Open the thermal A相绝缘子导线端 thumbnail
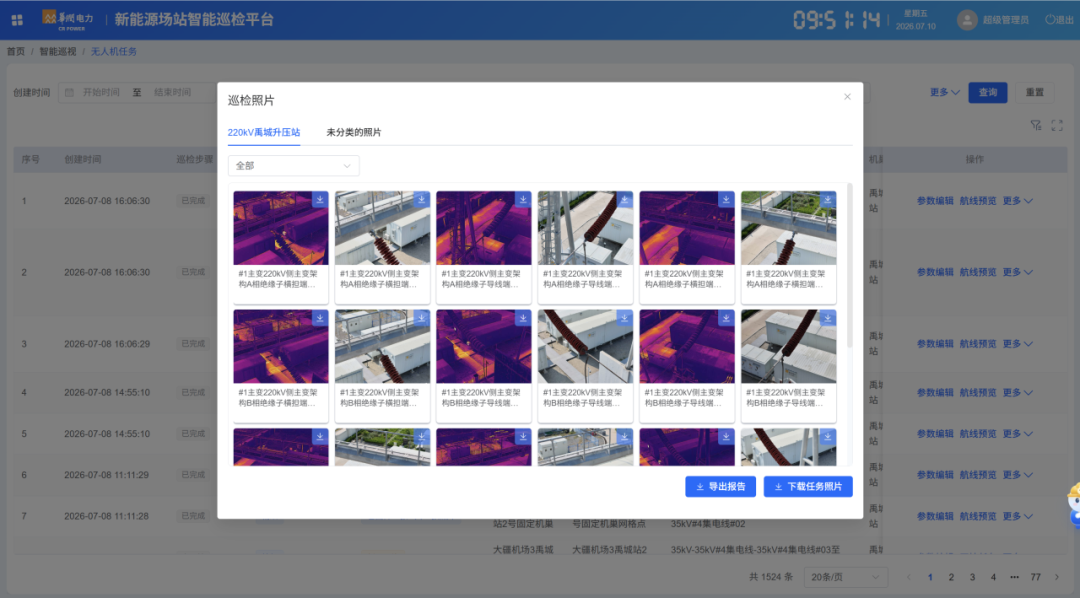This screenshot has width=1080, height=598. 484,228
